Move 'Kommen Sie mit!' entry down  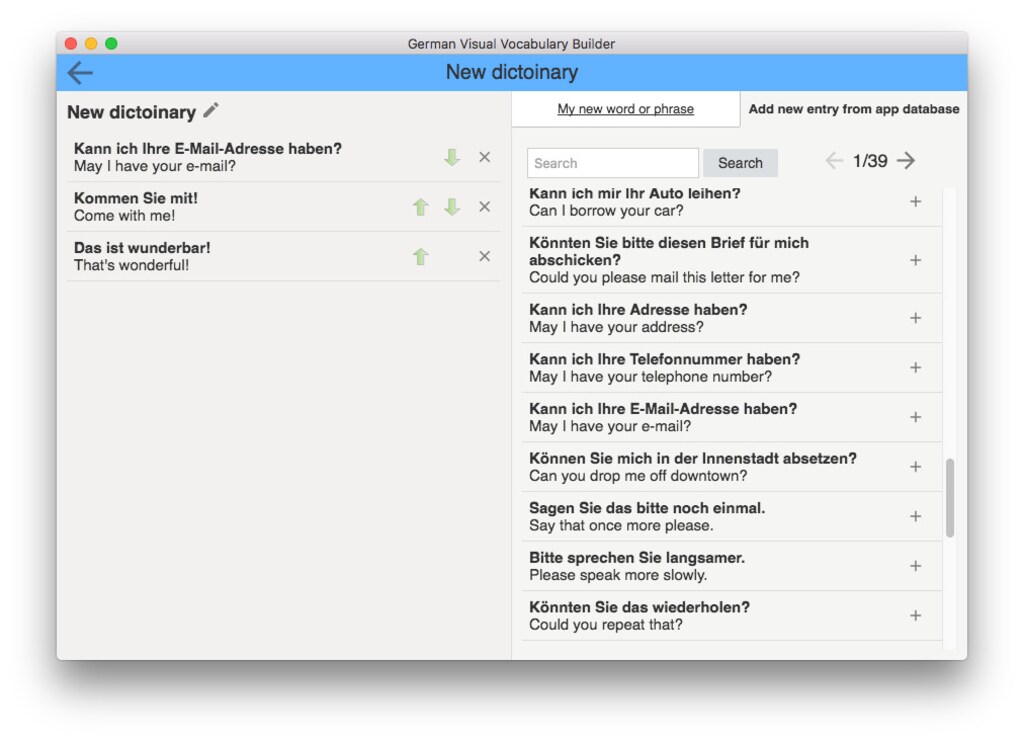point(452,207)
